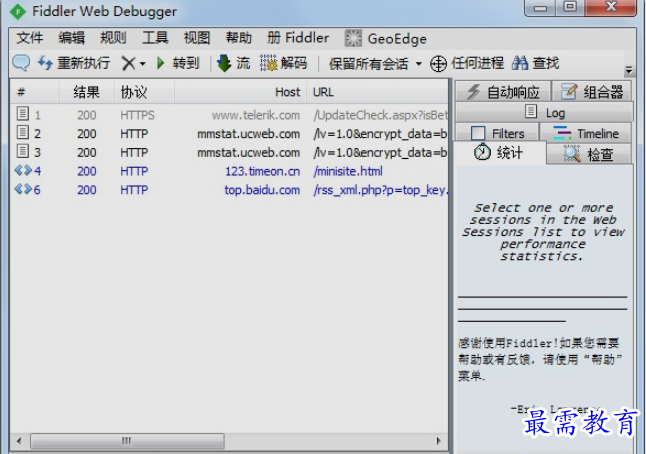Screen dimensions: 646x454
Task: Toggle the 解码 decode button
Action: coord(283,63)
